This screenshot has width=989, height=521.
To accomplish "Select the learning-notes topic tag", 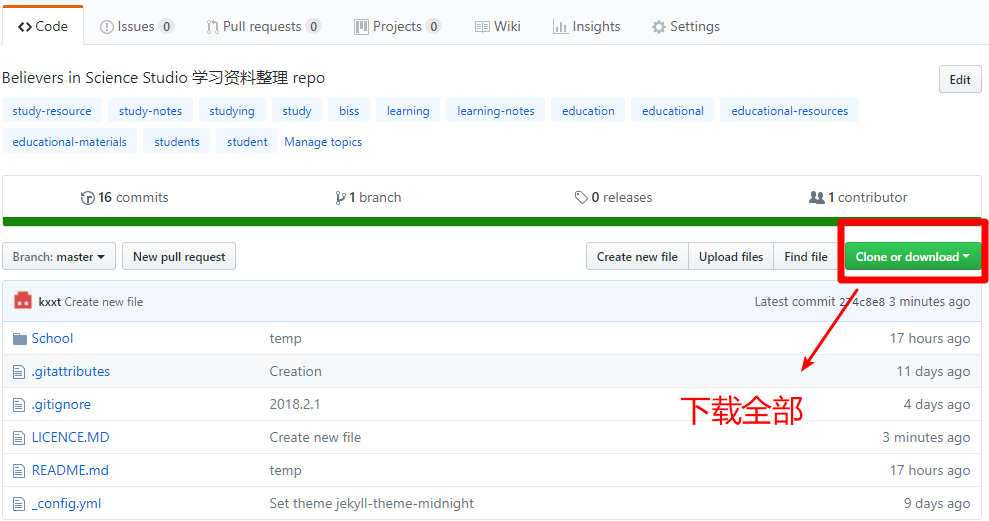I will tap(496, 111).
